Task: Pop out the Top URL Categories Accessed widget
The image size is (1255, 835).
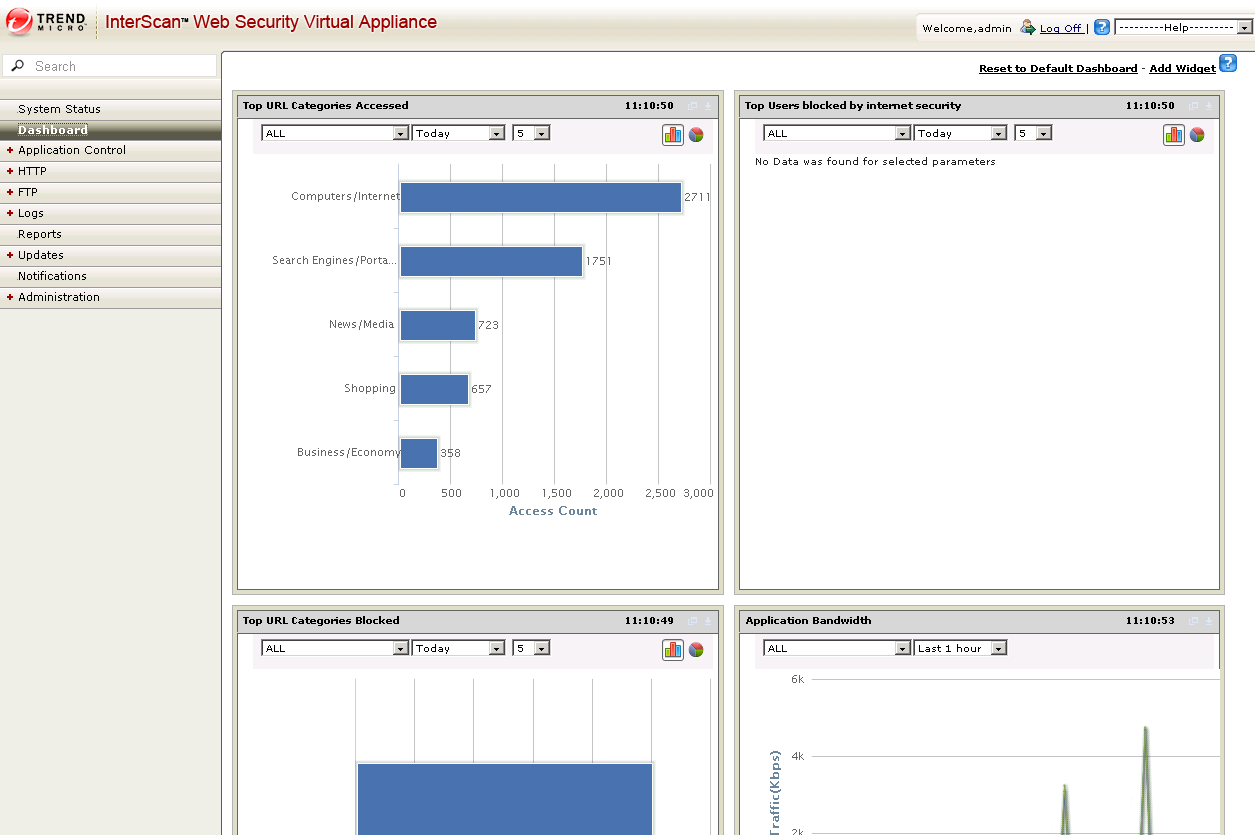Action: tap(692, 105)
